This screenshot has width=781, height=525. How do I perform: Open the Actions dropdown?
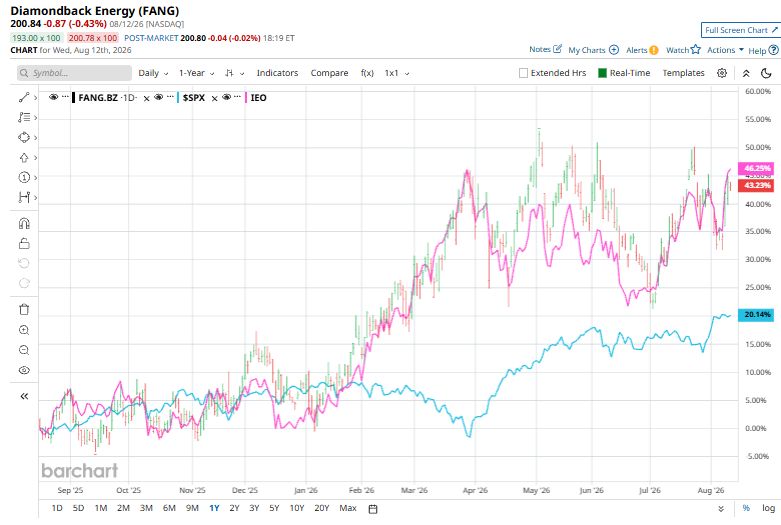click(x=725, y=50)
